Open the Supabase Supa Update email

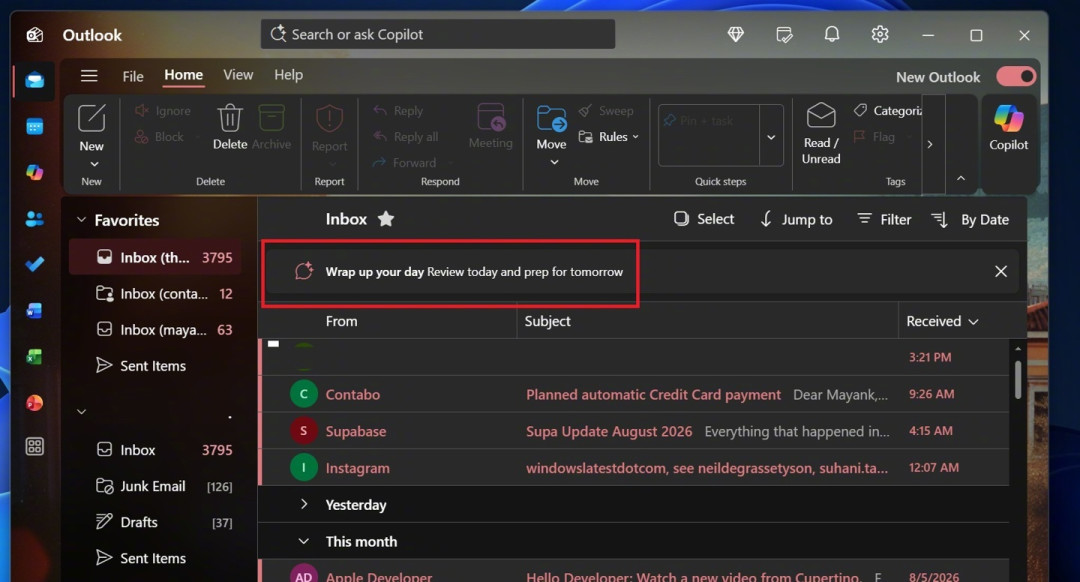634,431
